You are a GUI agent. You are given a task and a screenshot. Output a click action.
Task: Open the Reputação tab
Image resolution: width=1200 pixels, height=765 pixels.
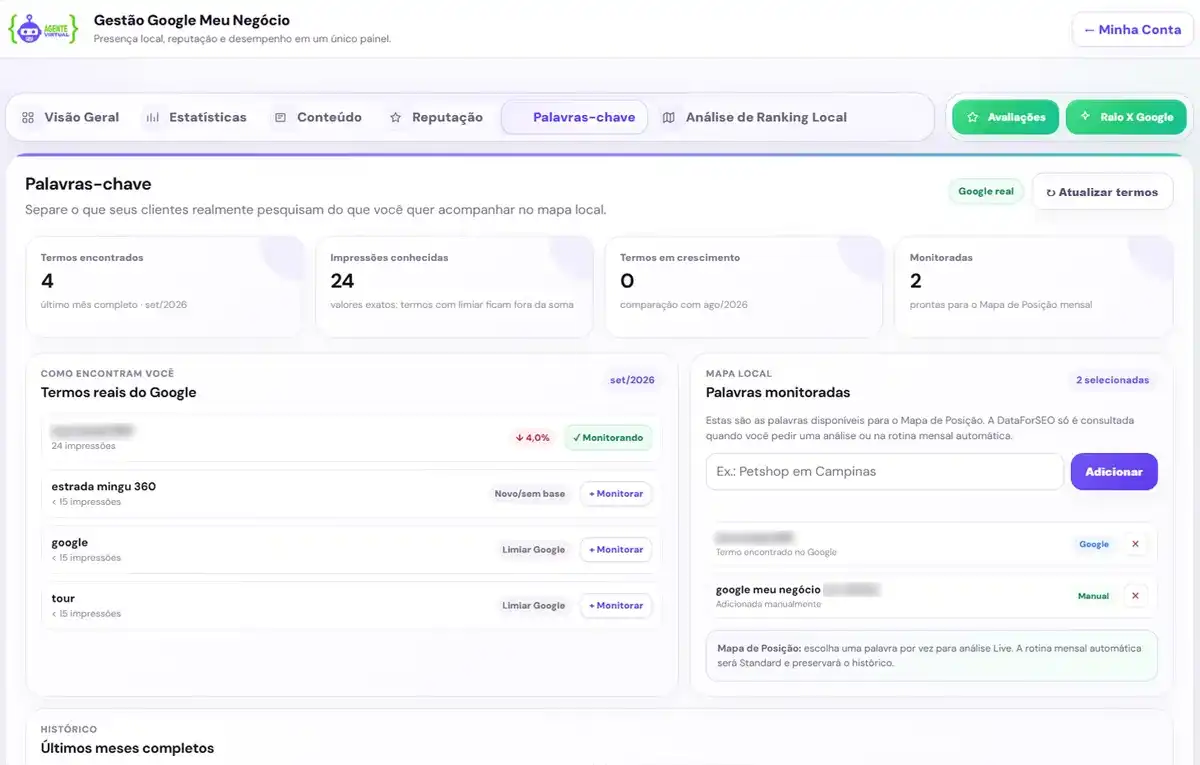click(436, 117)
